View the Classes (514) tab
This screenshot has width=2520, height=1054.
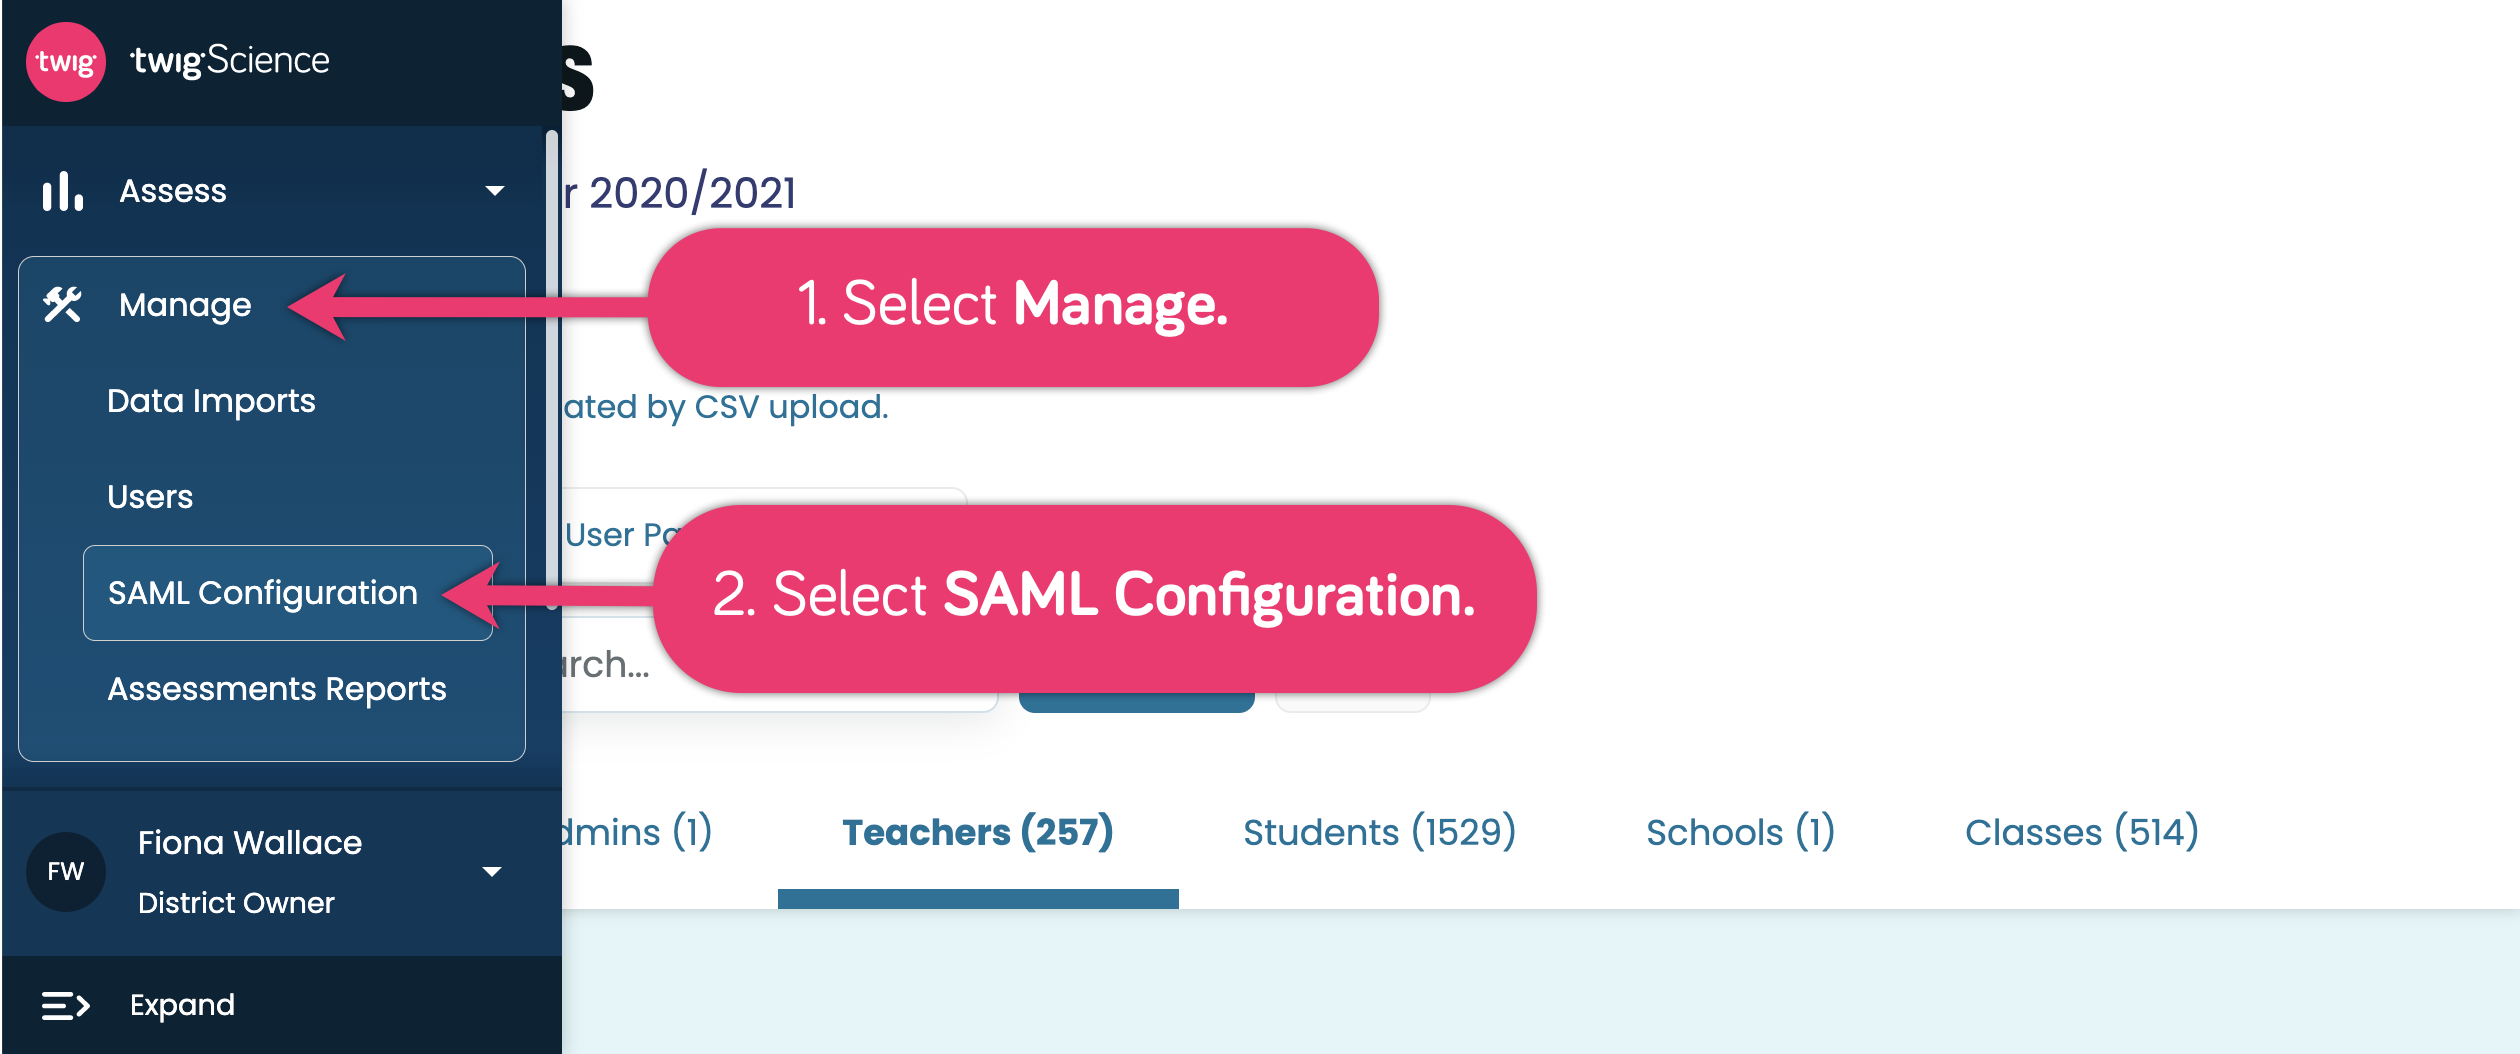coord(2081,832)
